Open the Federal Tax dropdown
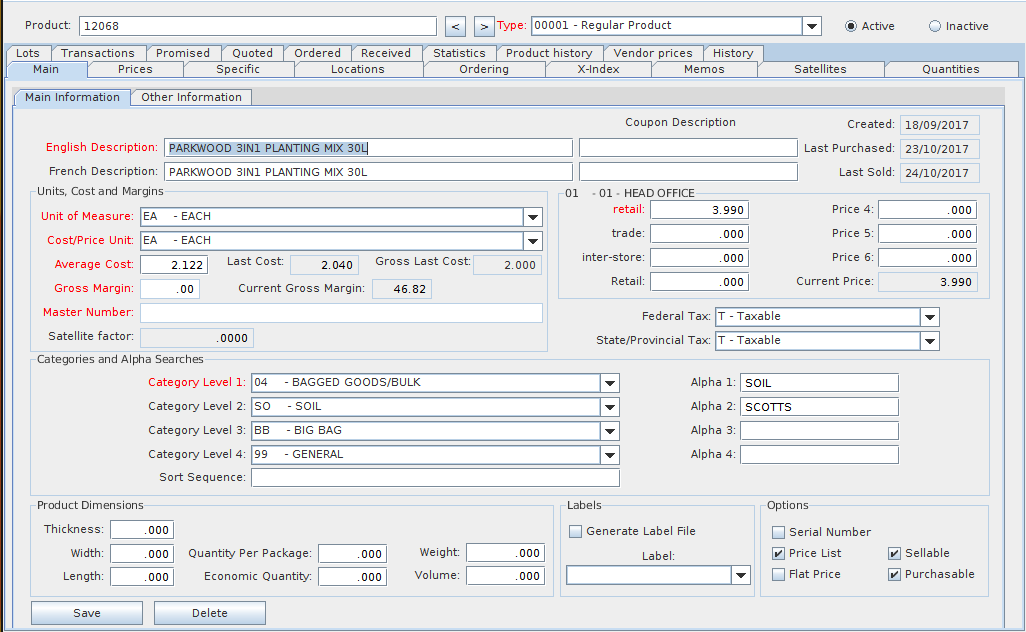This screenshot has height=632, width=1026. point(930,317)
